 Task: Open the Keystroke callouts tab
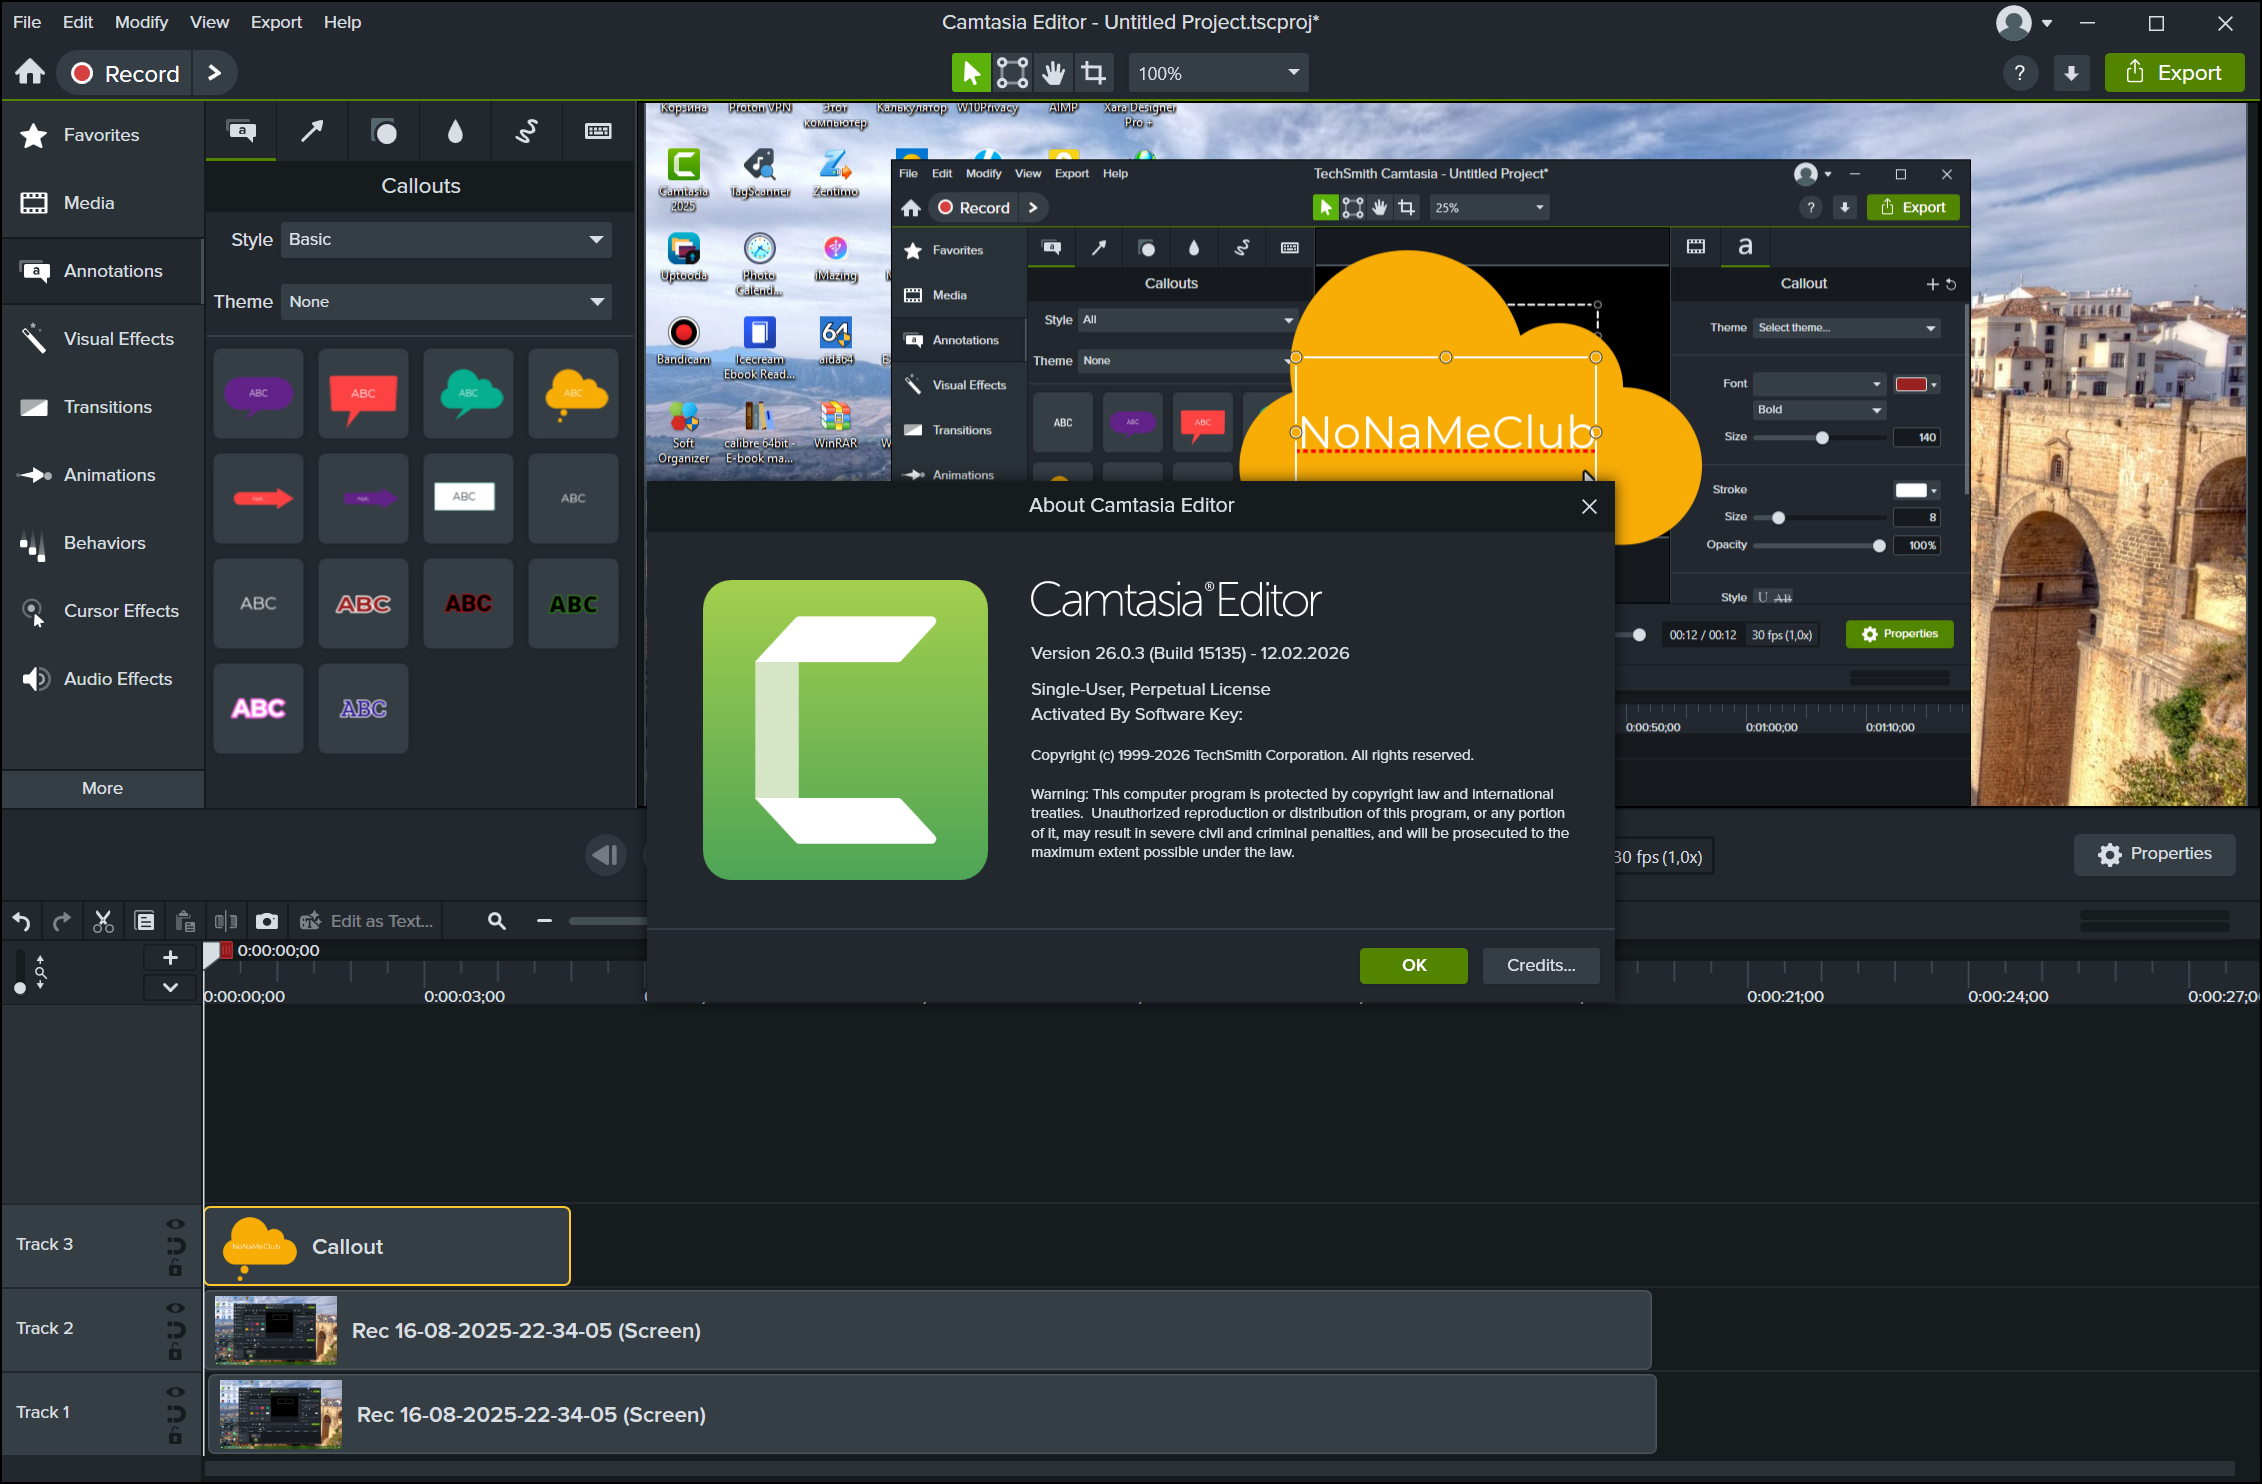[598, 131]
